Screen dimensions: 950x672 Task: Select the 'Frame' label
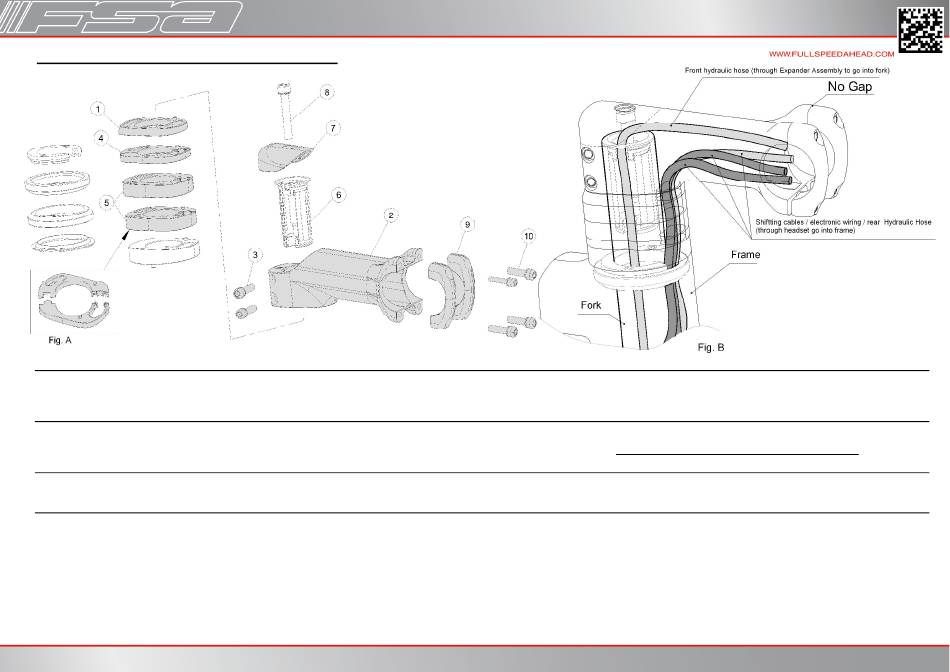[745, 254]
